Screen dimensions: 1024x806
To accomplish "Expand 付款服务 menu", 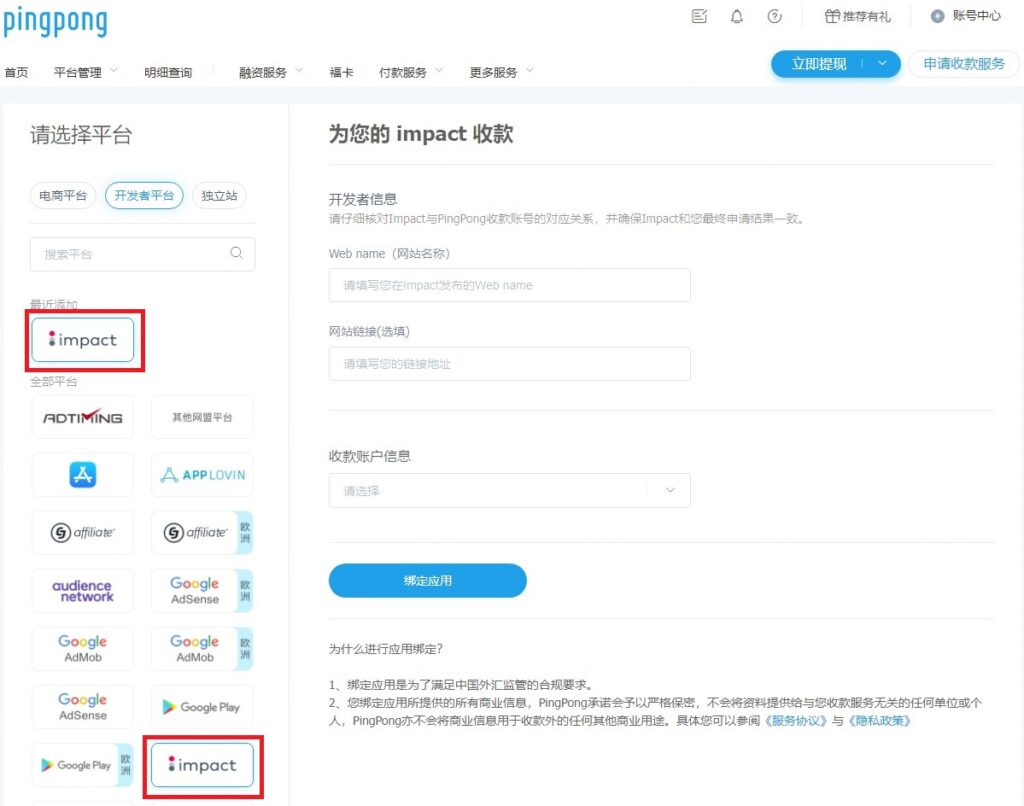I will click(411, 72).
